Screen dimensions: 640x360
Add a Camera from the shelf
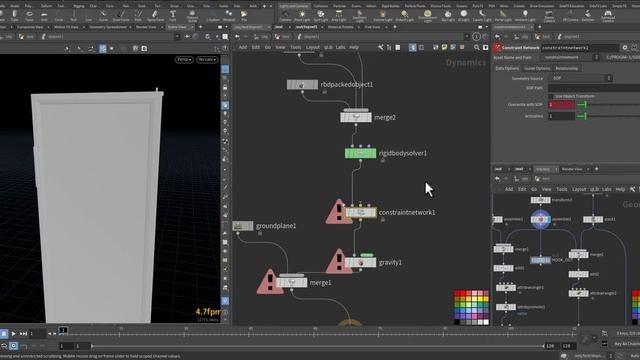[x=285, y=16]
